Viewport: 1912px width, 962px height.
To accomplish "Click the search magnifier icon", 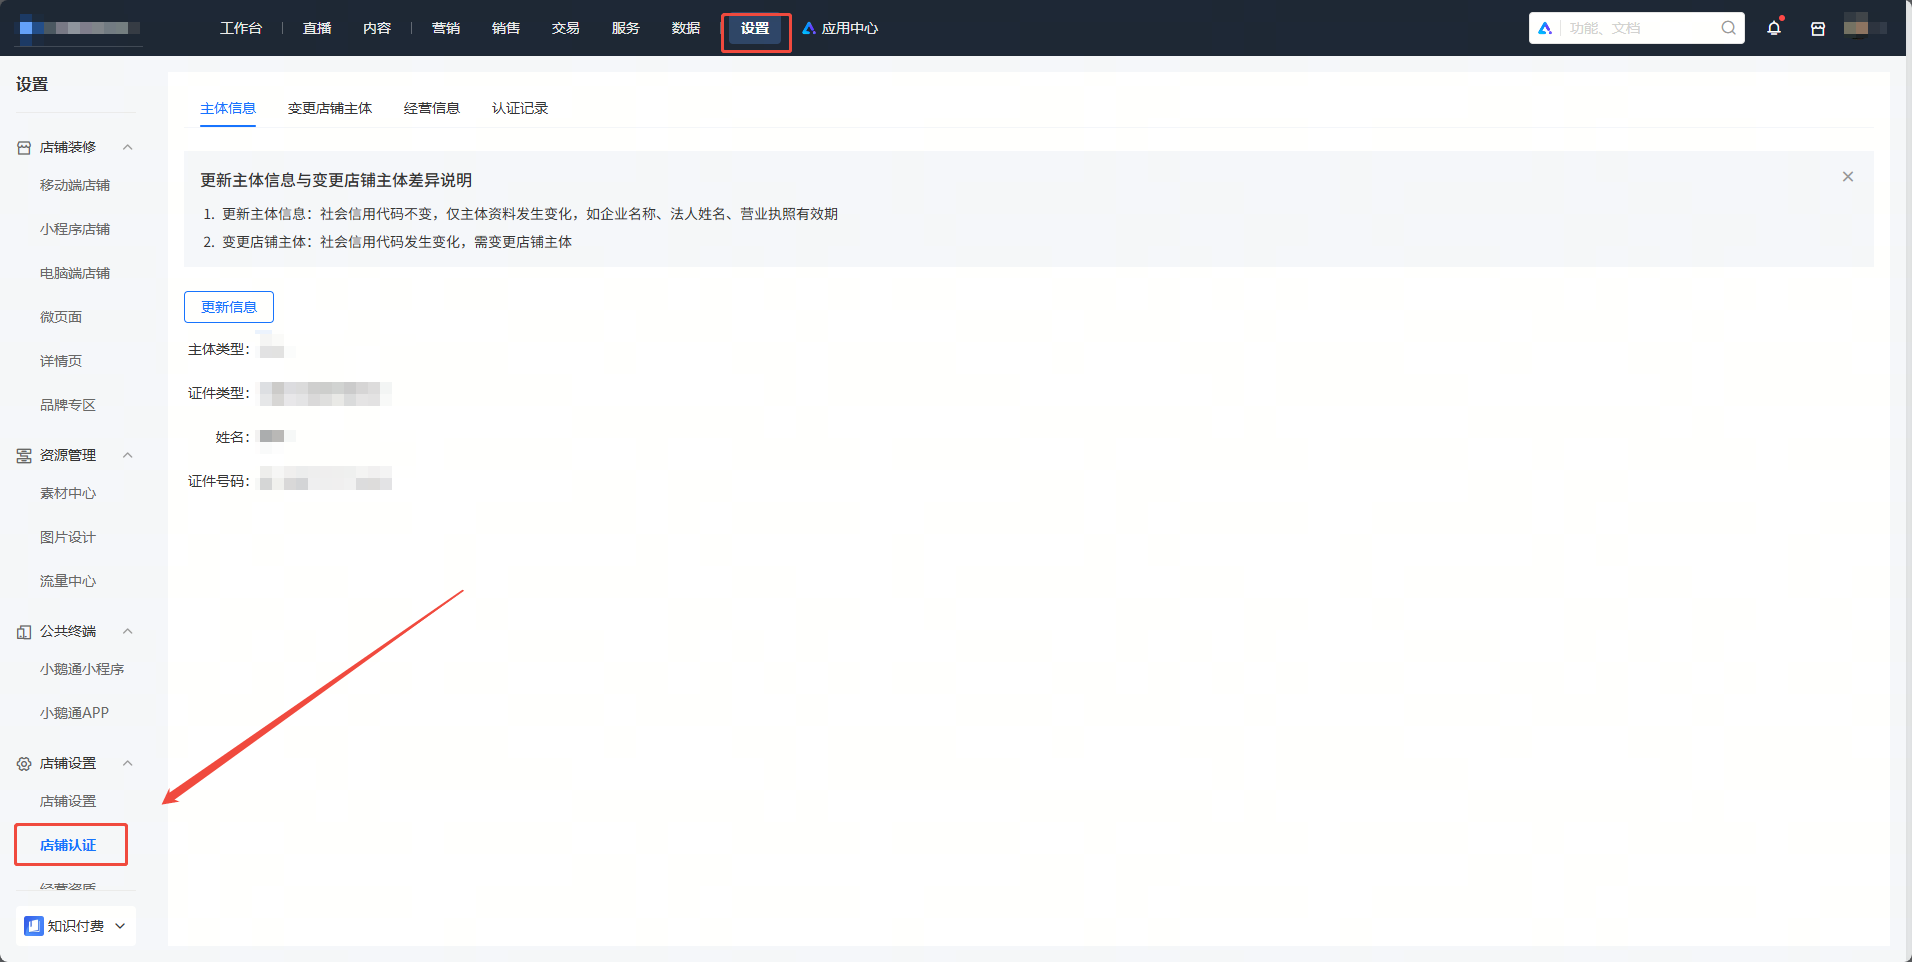I will (1728, 28).
